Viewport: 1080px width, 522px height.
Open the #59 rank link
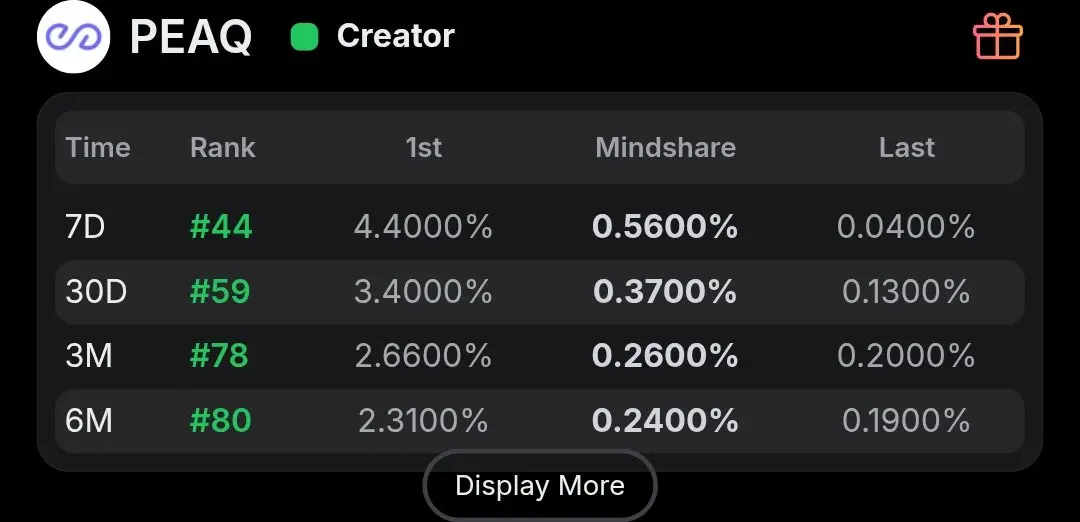click(220, 291)
